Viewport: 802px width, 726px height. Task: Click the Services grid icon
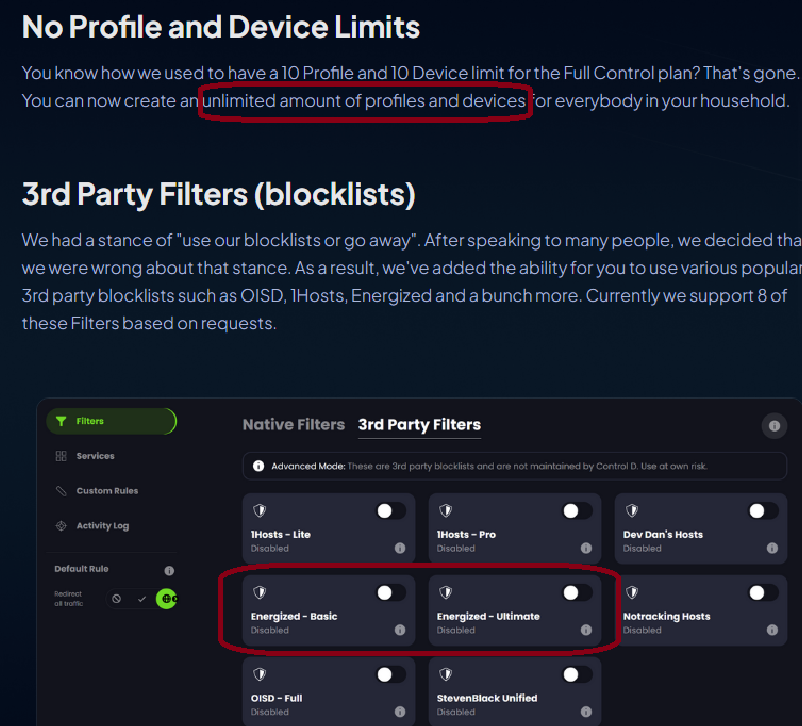point(61,456)
